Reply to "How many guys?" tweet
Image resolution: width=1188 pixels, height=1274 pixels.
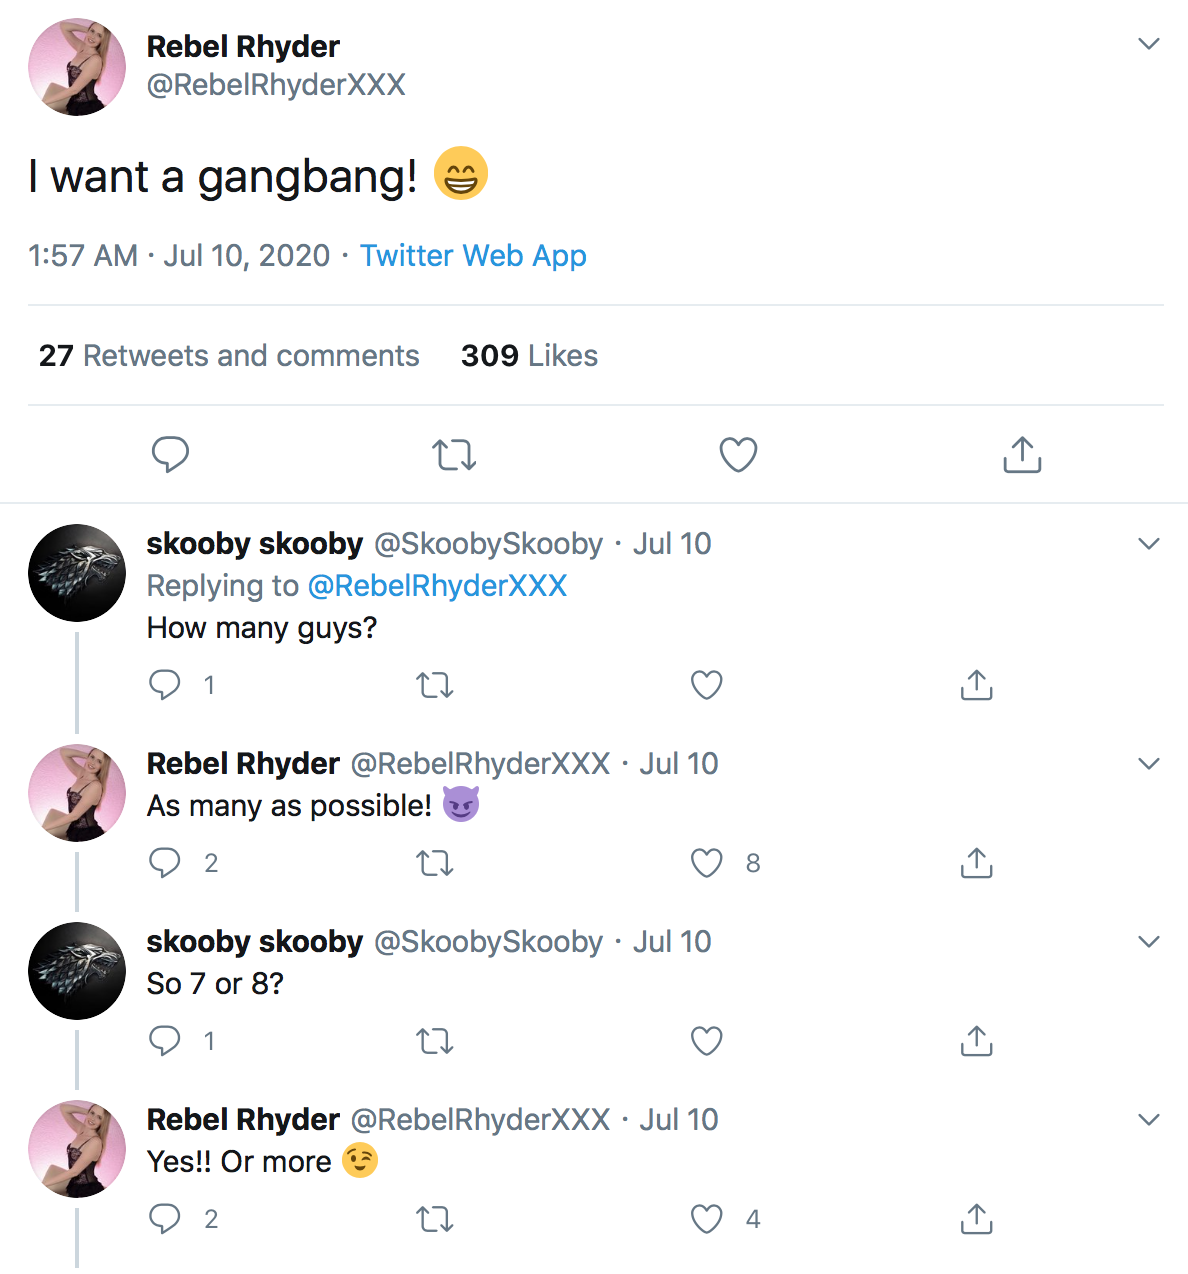pos(165,685)
